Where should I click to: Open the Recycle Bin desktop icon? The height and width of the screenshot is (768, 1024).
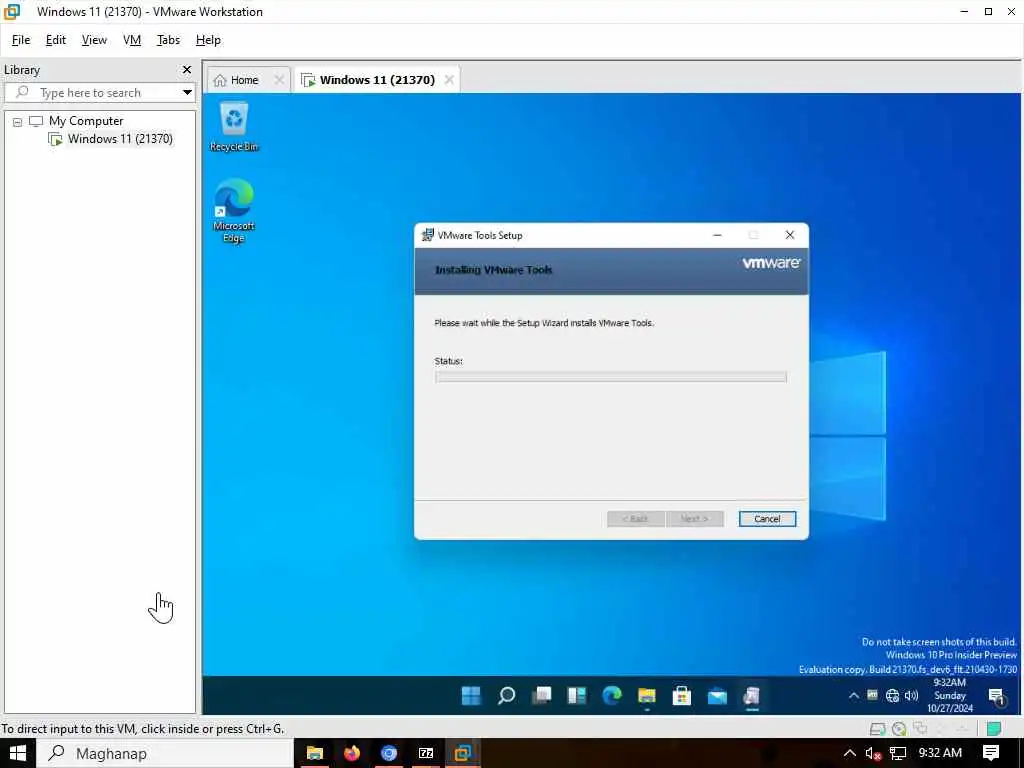click(x=234, y=127)
